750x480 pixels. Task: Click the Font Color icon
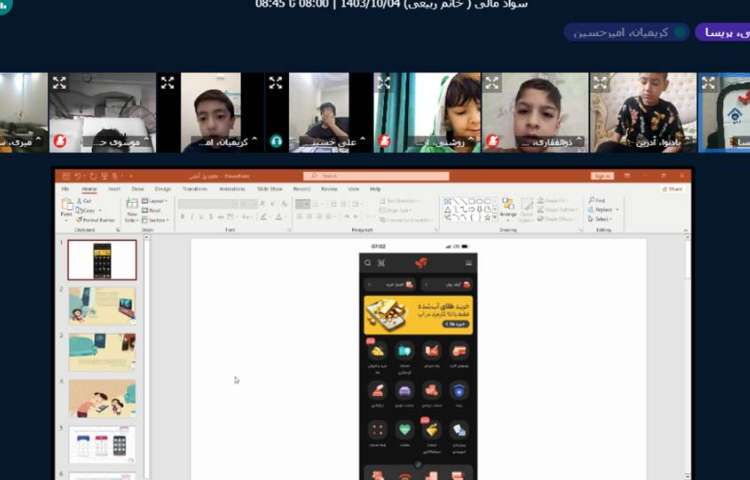(279, 217)
